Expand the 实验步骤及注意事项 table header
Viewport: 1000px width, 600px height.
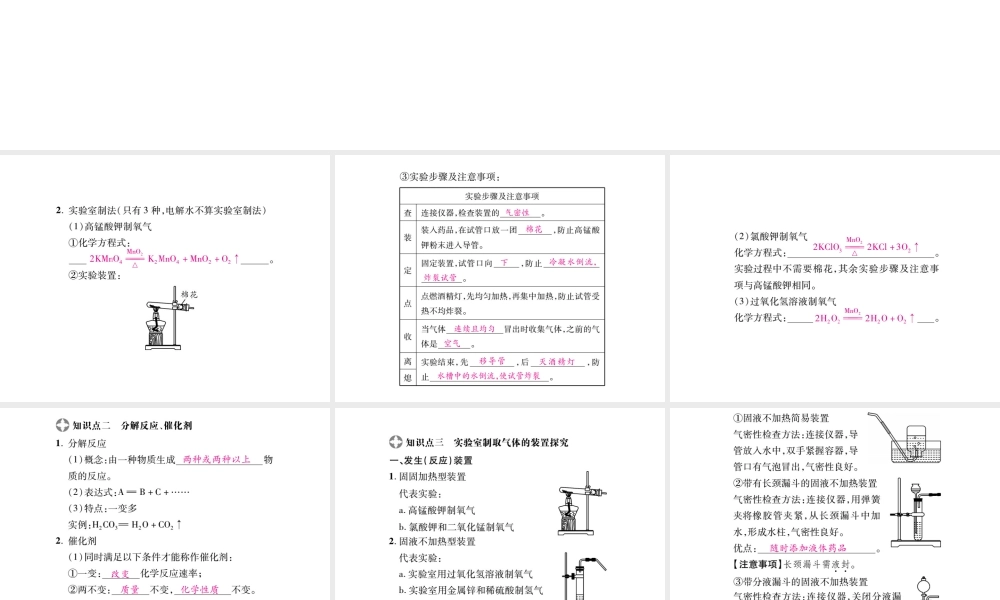[501, 195]
